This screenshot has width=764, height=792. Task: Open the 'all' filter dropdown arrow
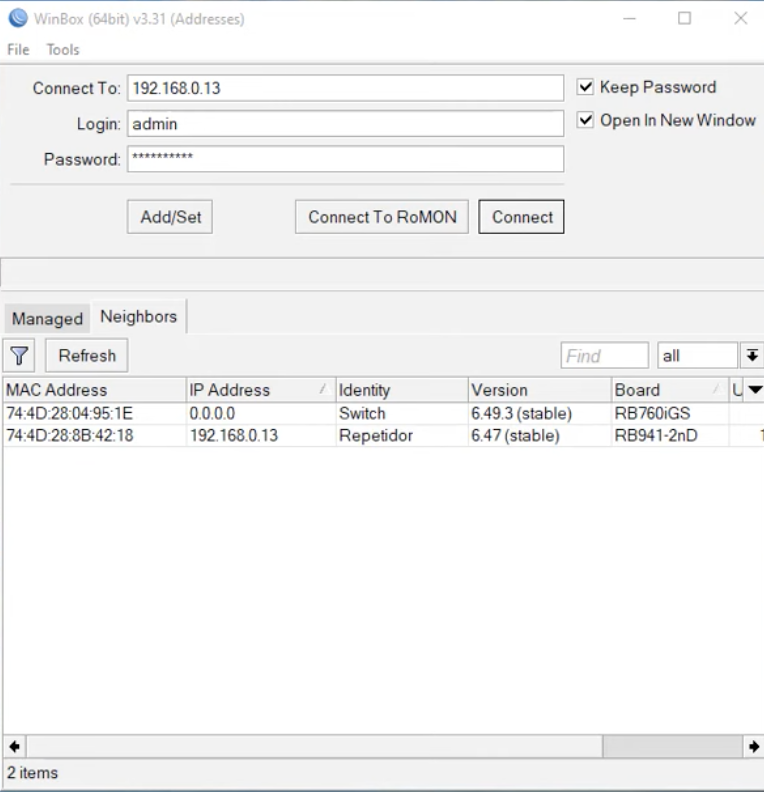(752, 356)
